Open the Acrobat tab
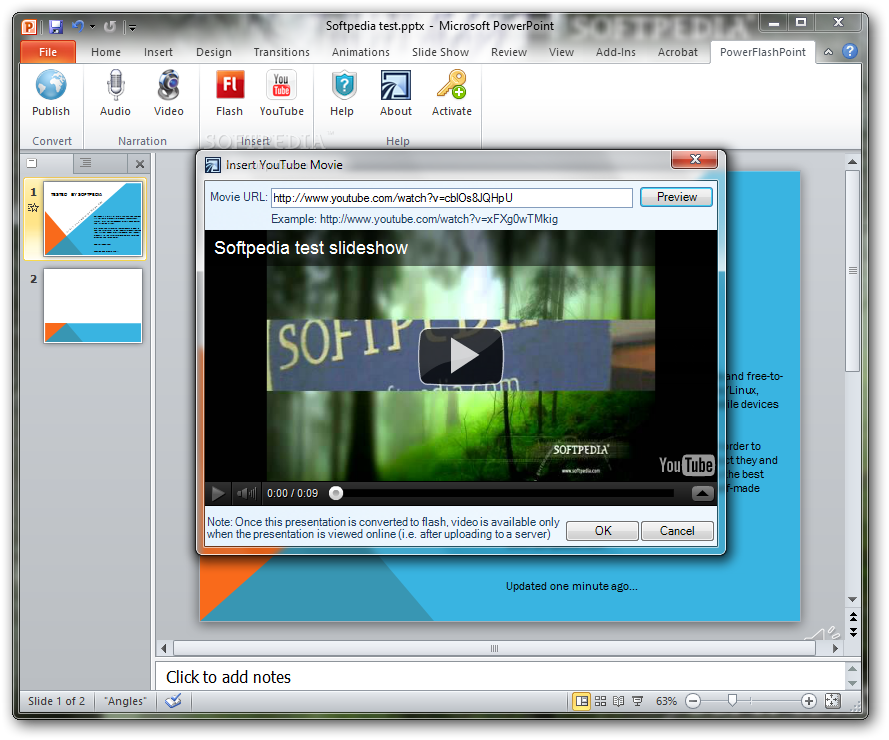Viewport: 889px width, 740px height. point(678,52)
